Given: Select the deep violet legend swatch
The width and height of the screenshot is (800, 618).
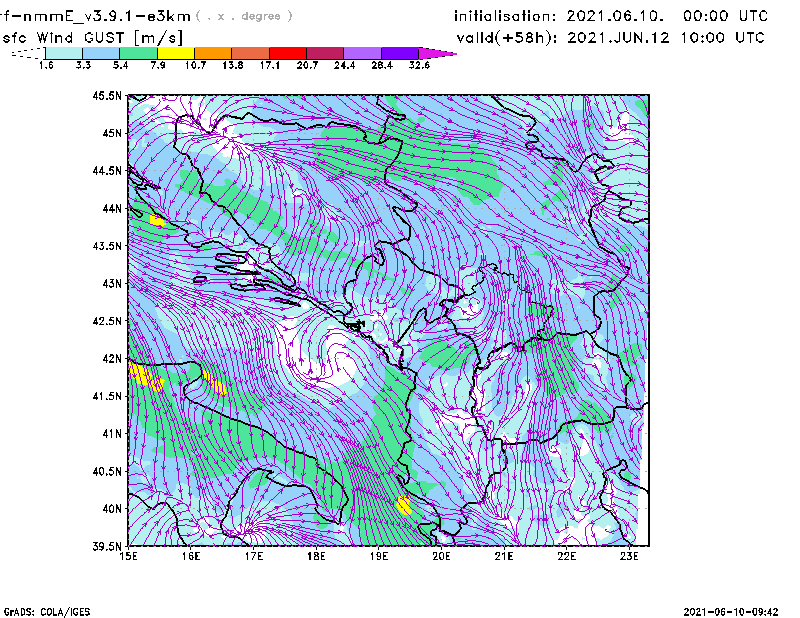Looking at the screenshot, I should [x=400, y=53].
